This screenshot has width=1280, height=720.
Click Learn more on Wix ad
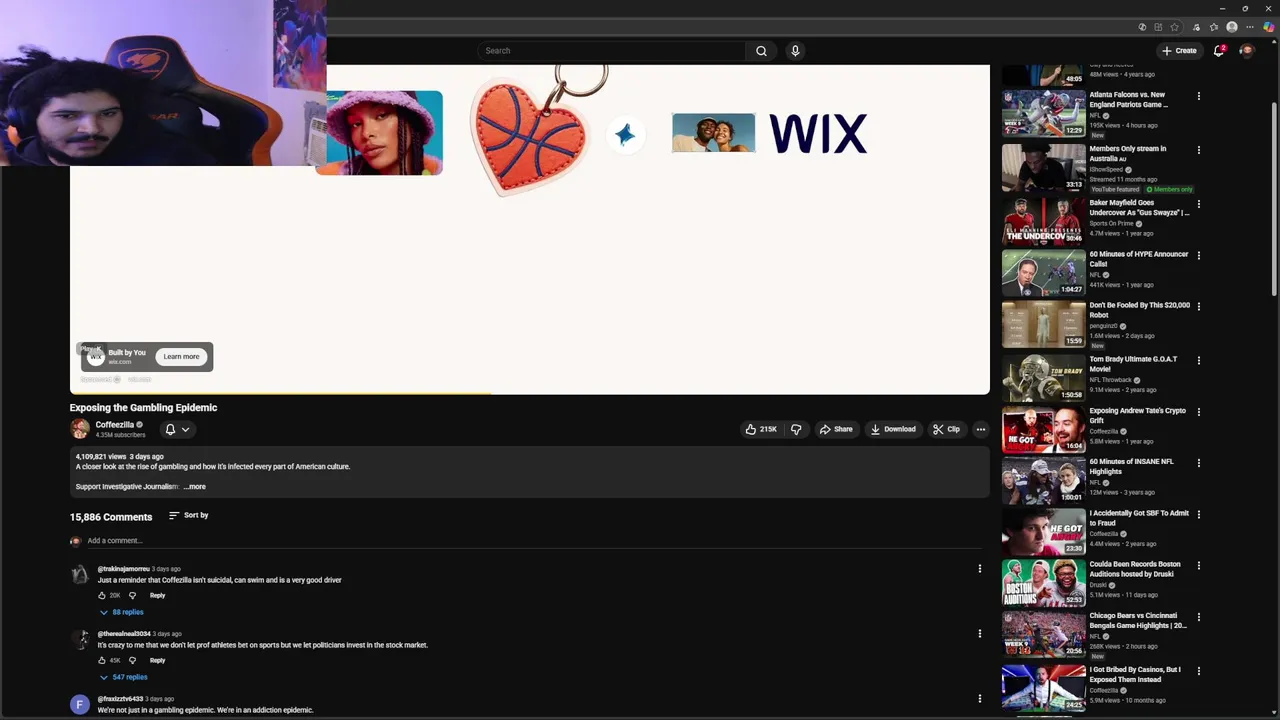coord(181,357)
